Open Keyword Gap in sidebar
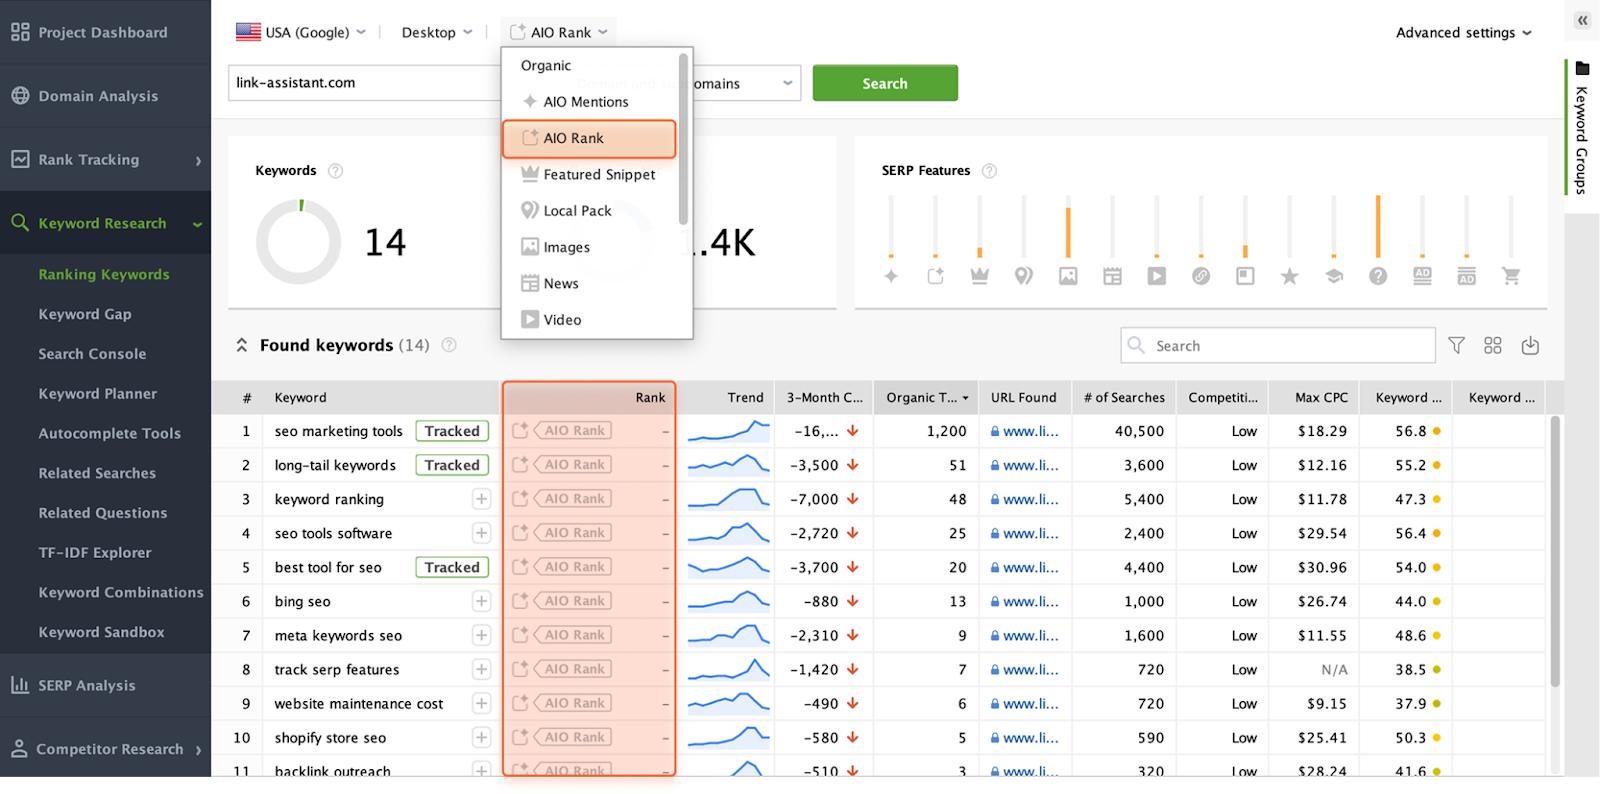 pos(85,314)
